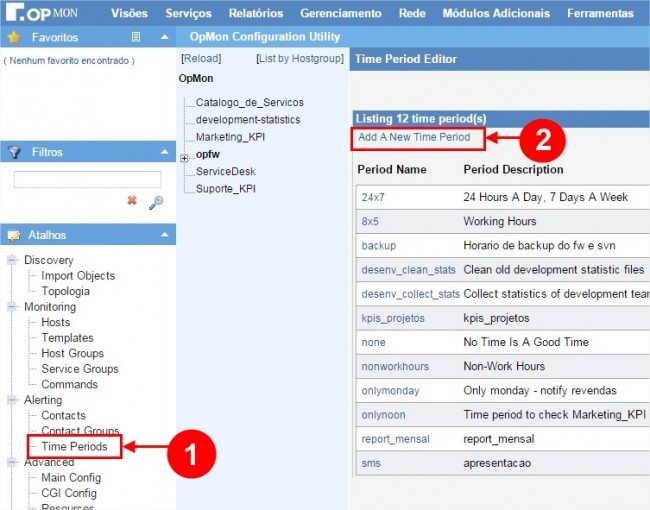Select Time Periods in Alerting shortcuts
Image resolution: width=650 pixels, height=510 pixels.
click(74, 446)
